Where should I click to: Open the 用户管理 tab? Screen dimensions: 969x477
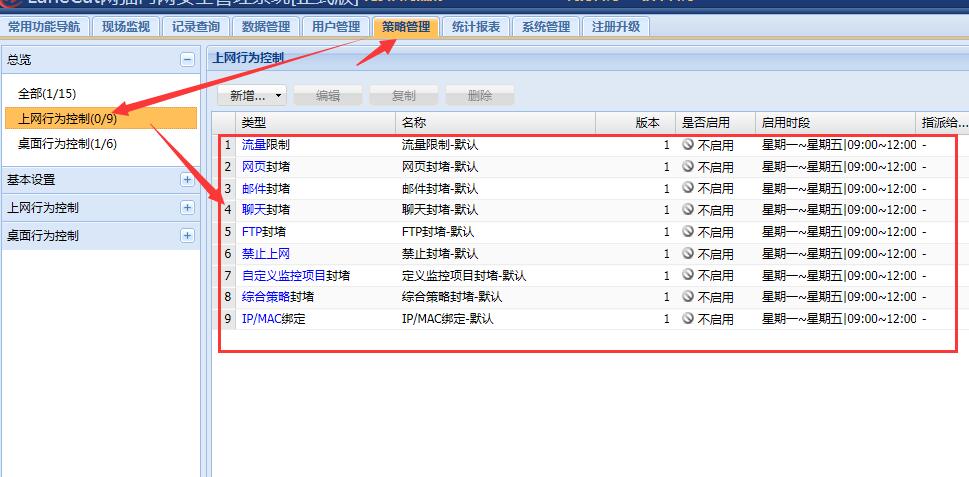pos(336,27)
